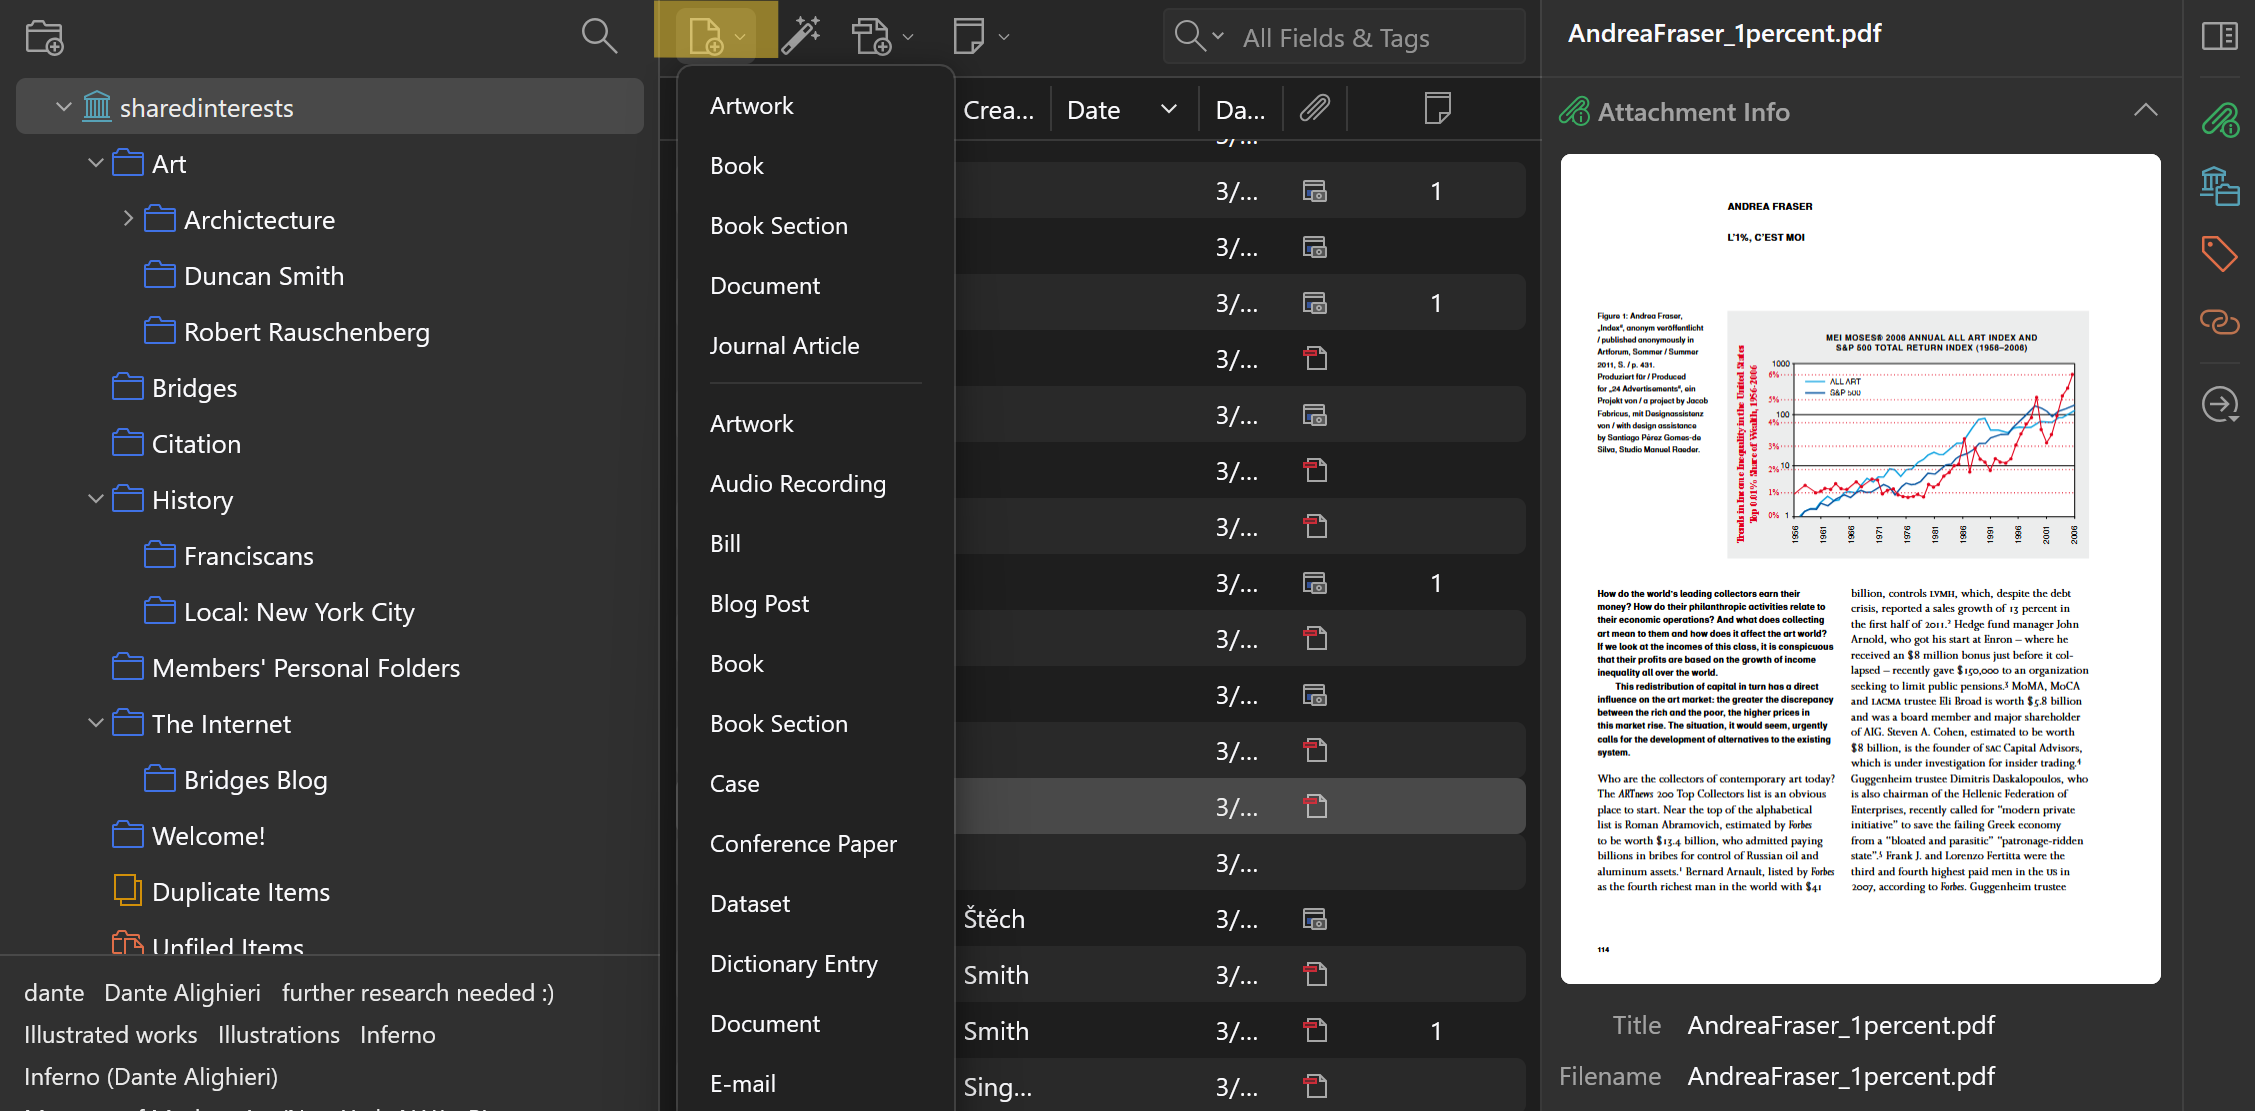Collapse the Attachment Info section

(x=2145, y=111)
